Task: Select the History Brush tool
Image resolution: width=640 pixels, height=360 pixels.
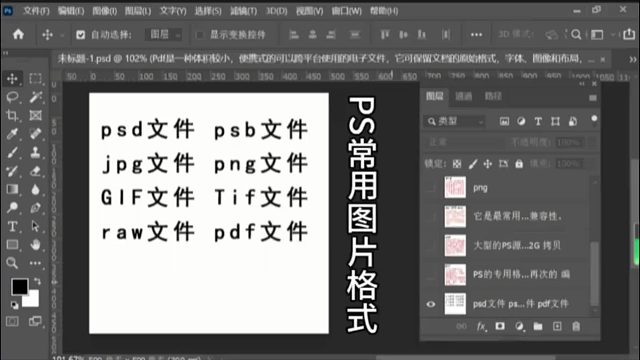Action: coord(12,171)
